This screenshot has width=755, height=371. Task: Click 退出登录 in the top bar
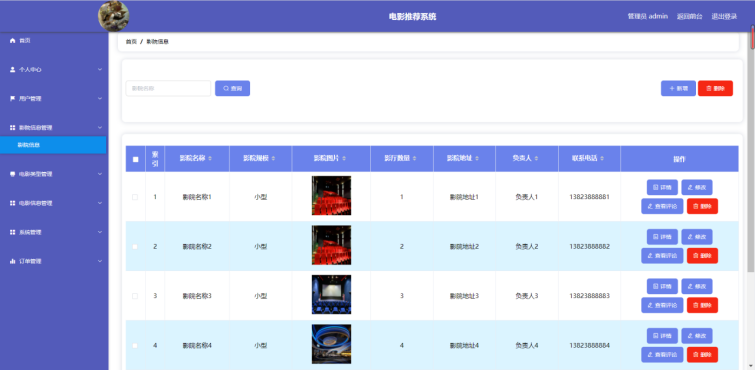click(x=724, y=16)
